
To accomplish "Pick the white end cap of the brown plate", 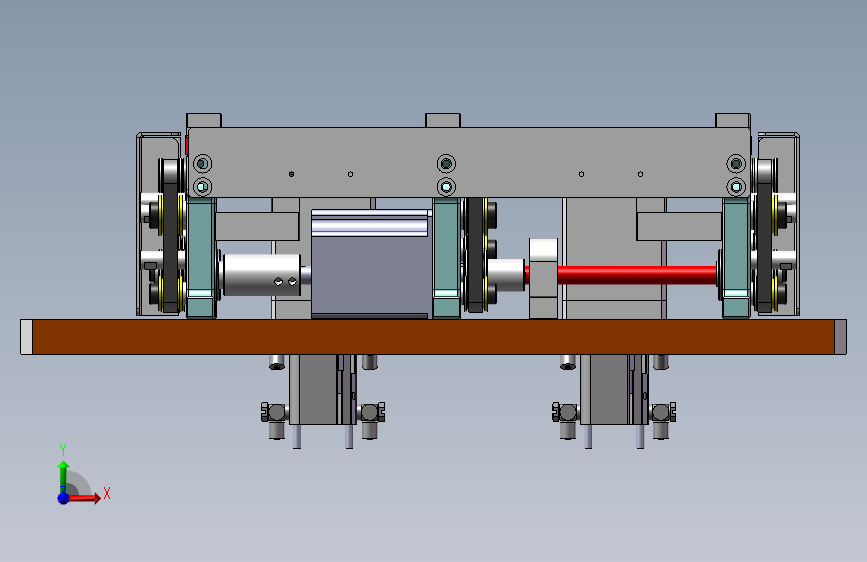I will point(27,337).
